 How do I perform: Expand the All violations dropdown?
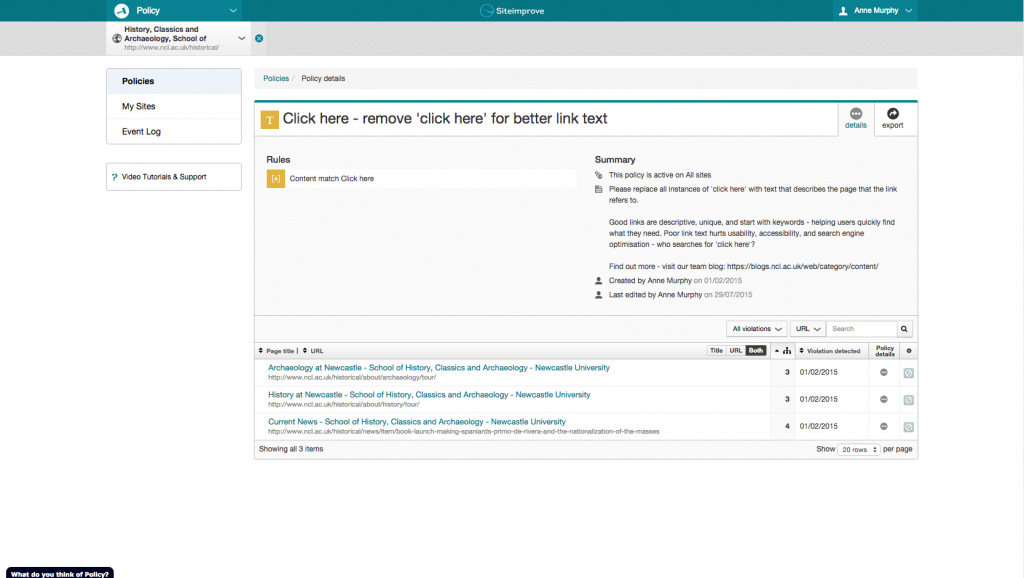(x=756, y=329)
